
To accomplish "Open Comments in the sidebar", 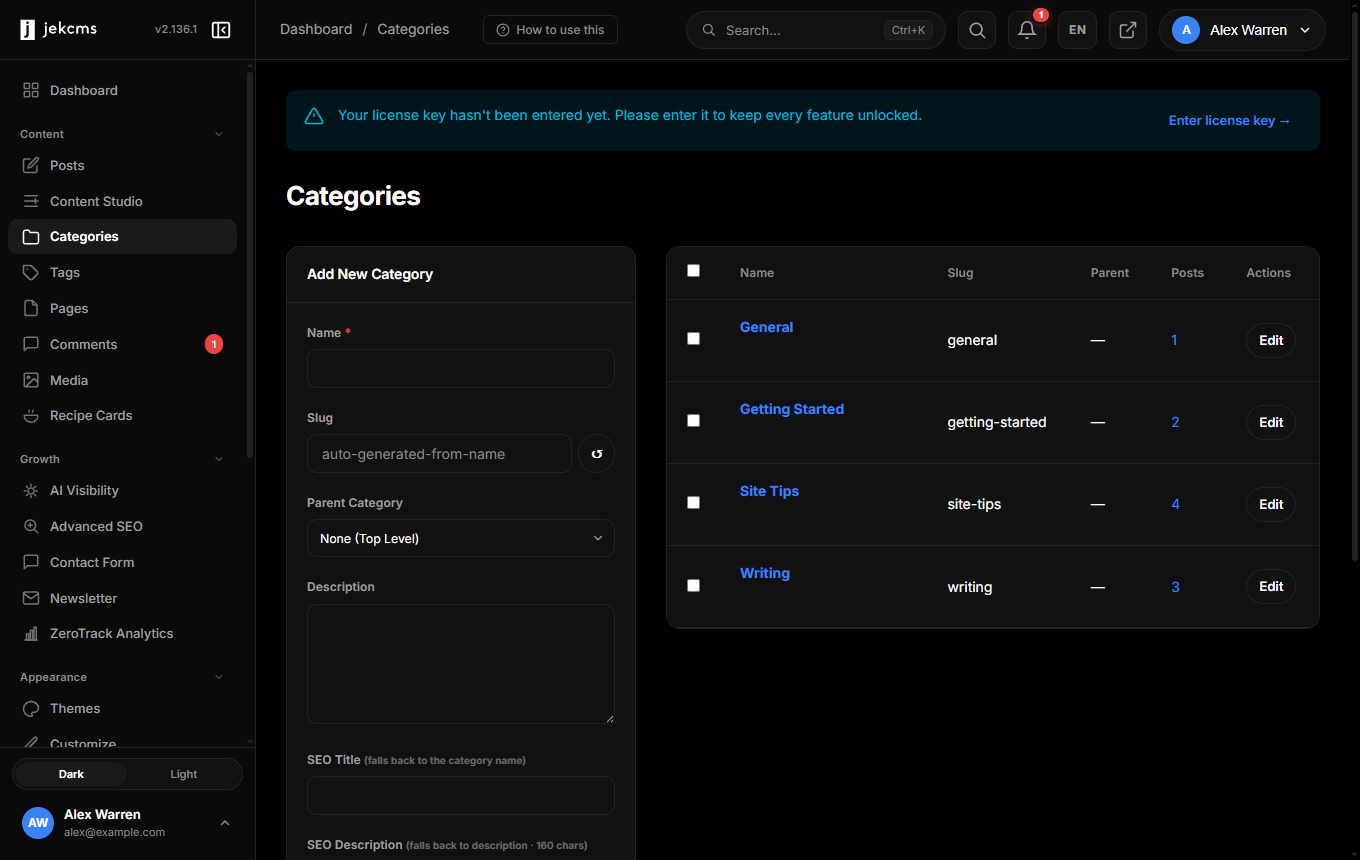I will [122, 344].
